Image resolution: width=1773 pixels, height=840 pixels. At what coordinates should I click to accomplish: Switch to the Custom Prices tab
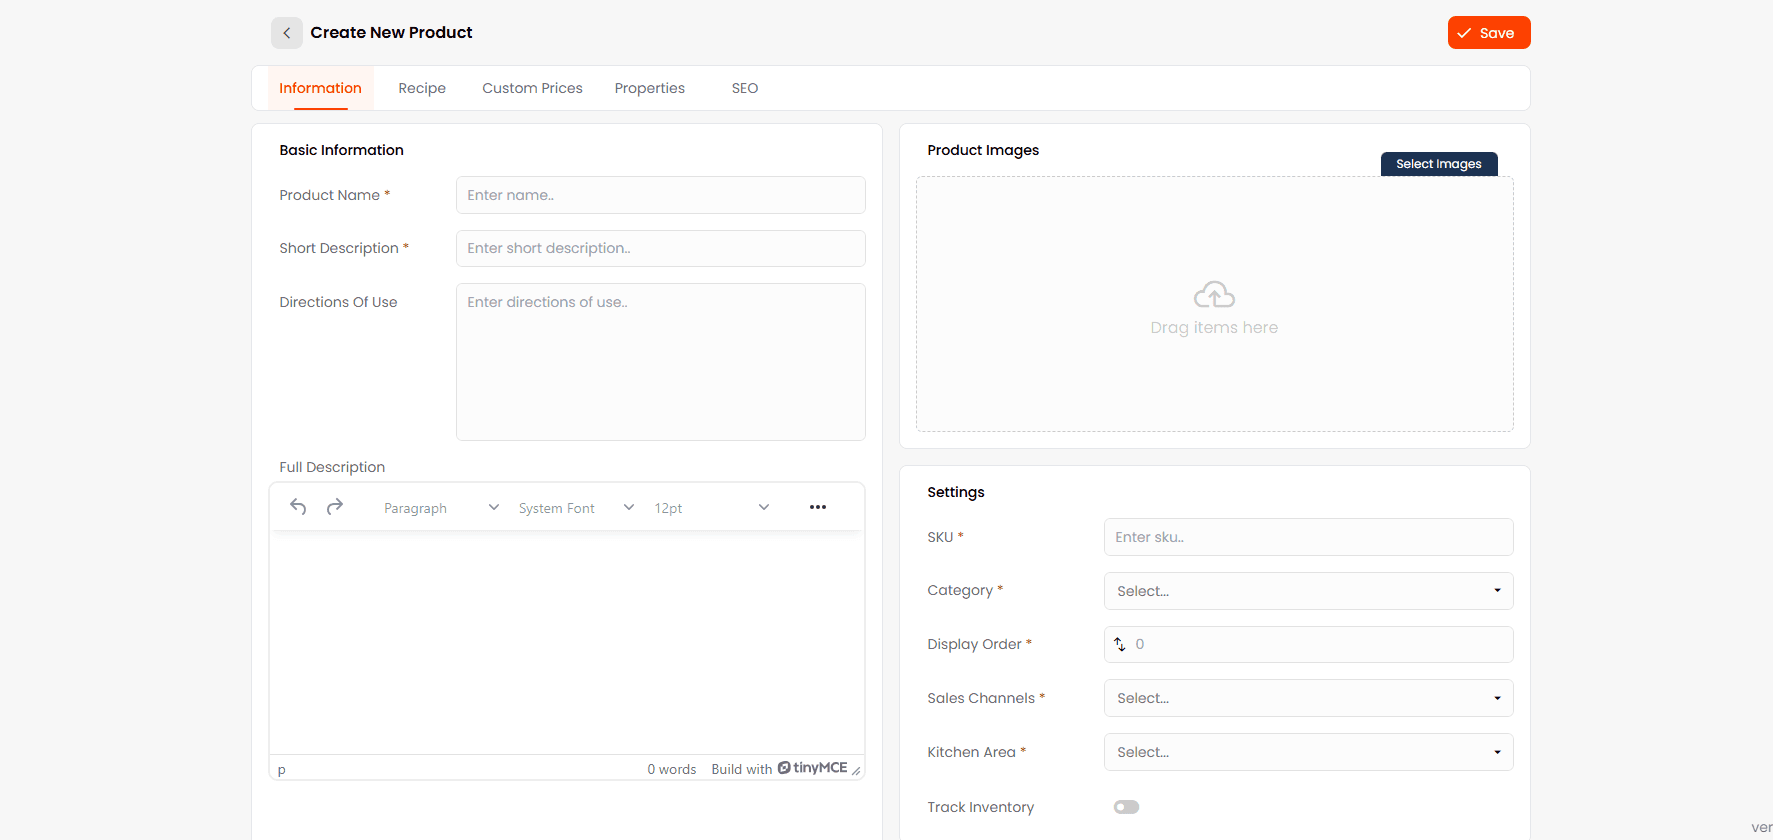[532, 88]
